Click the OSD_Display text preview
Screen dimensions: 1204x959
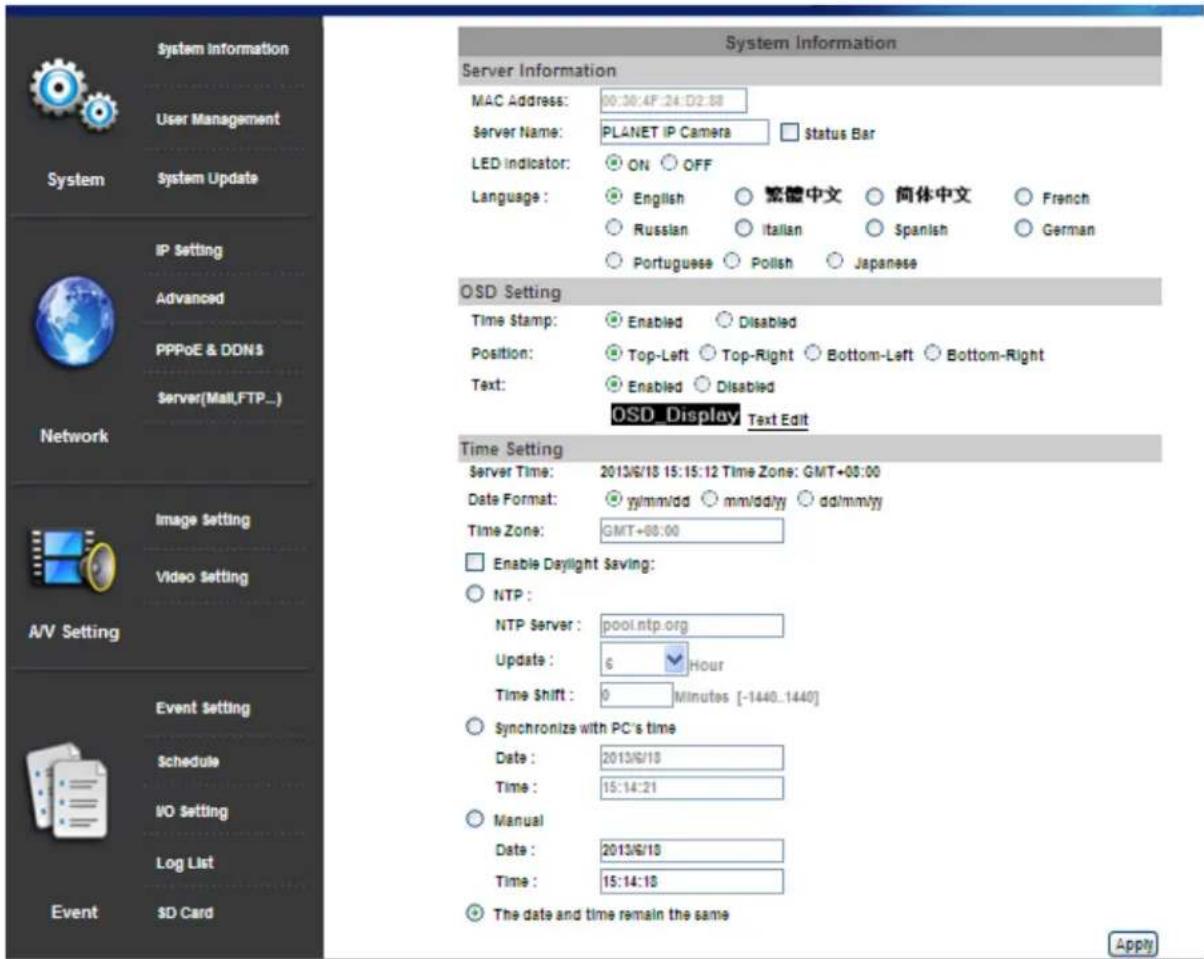[675, 416]
